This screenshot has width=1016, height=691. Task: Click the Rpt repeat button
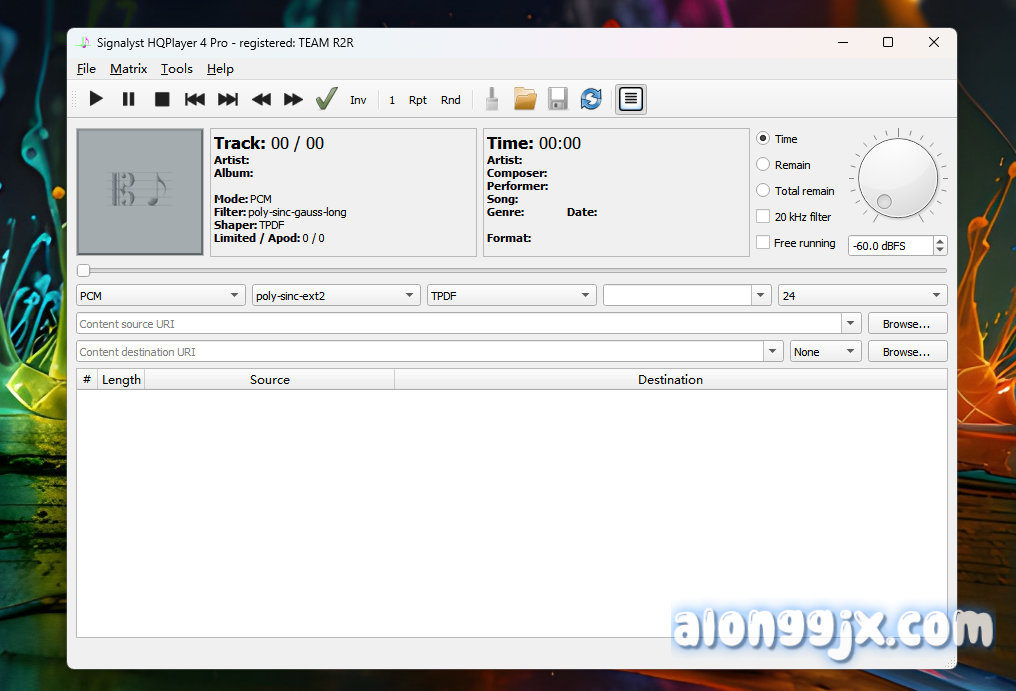tap(418, 100)
